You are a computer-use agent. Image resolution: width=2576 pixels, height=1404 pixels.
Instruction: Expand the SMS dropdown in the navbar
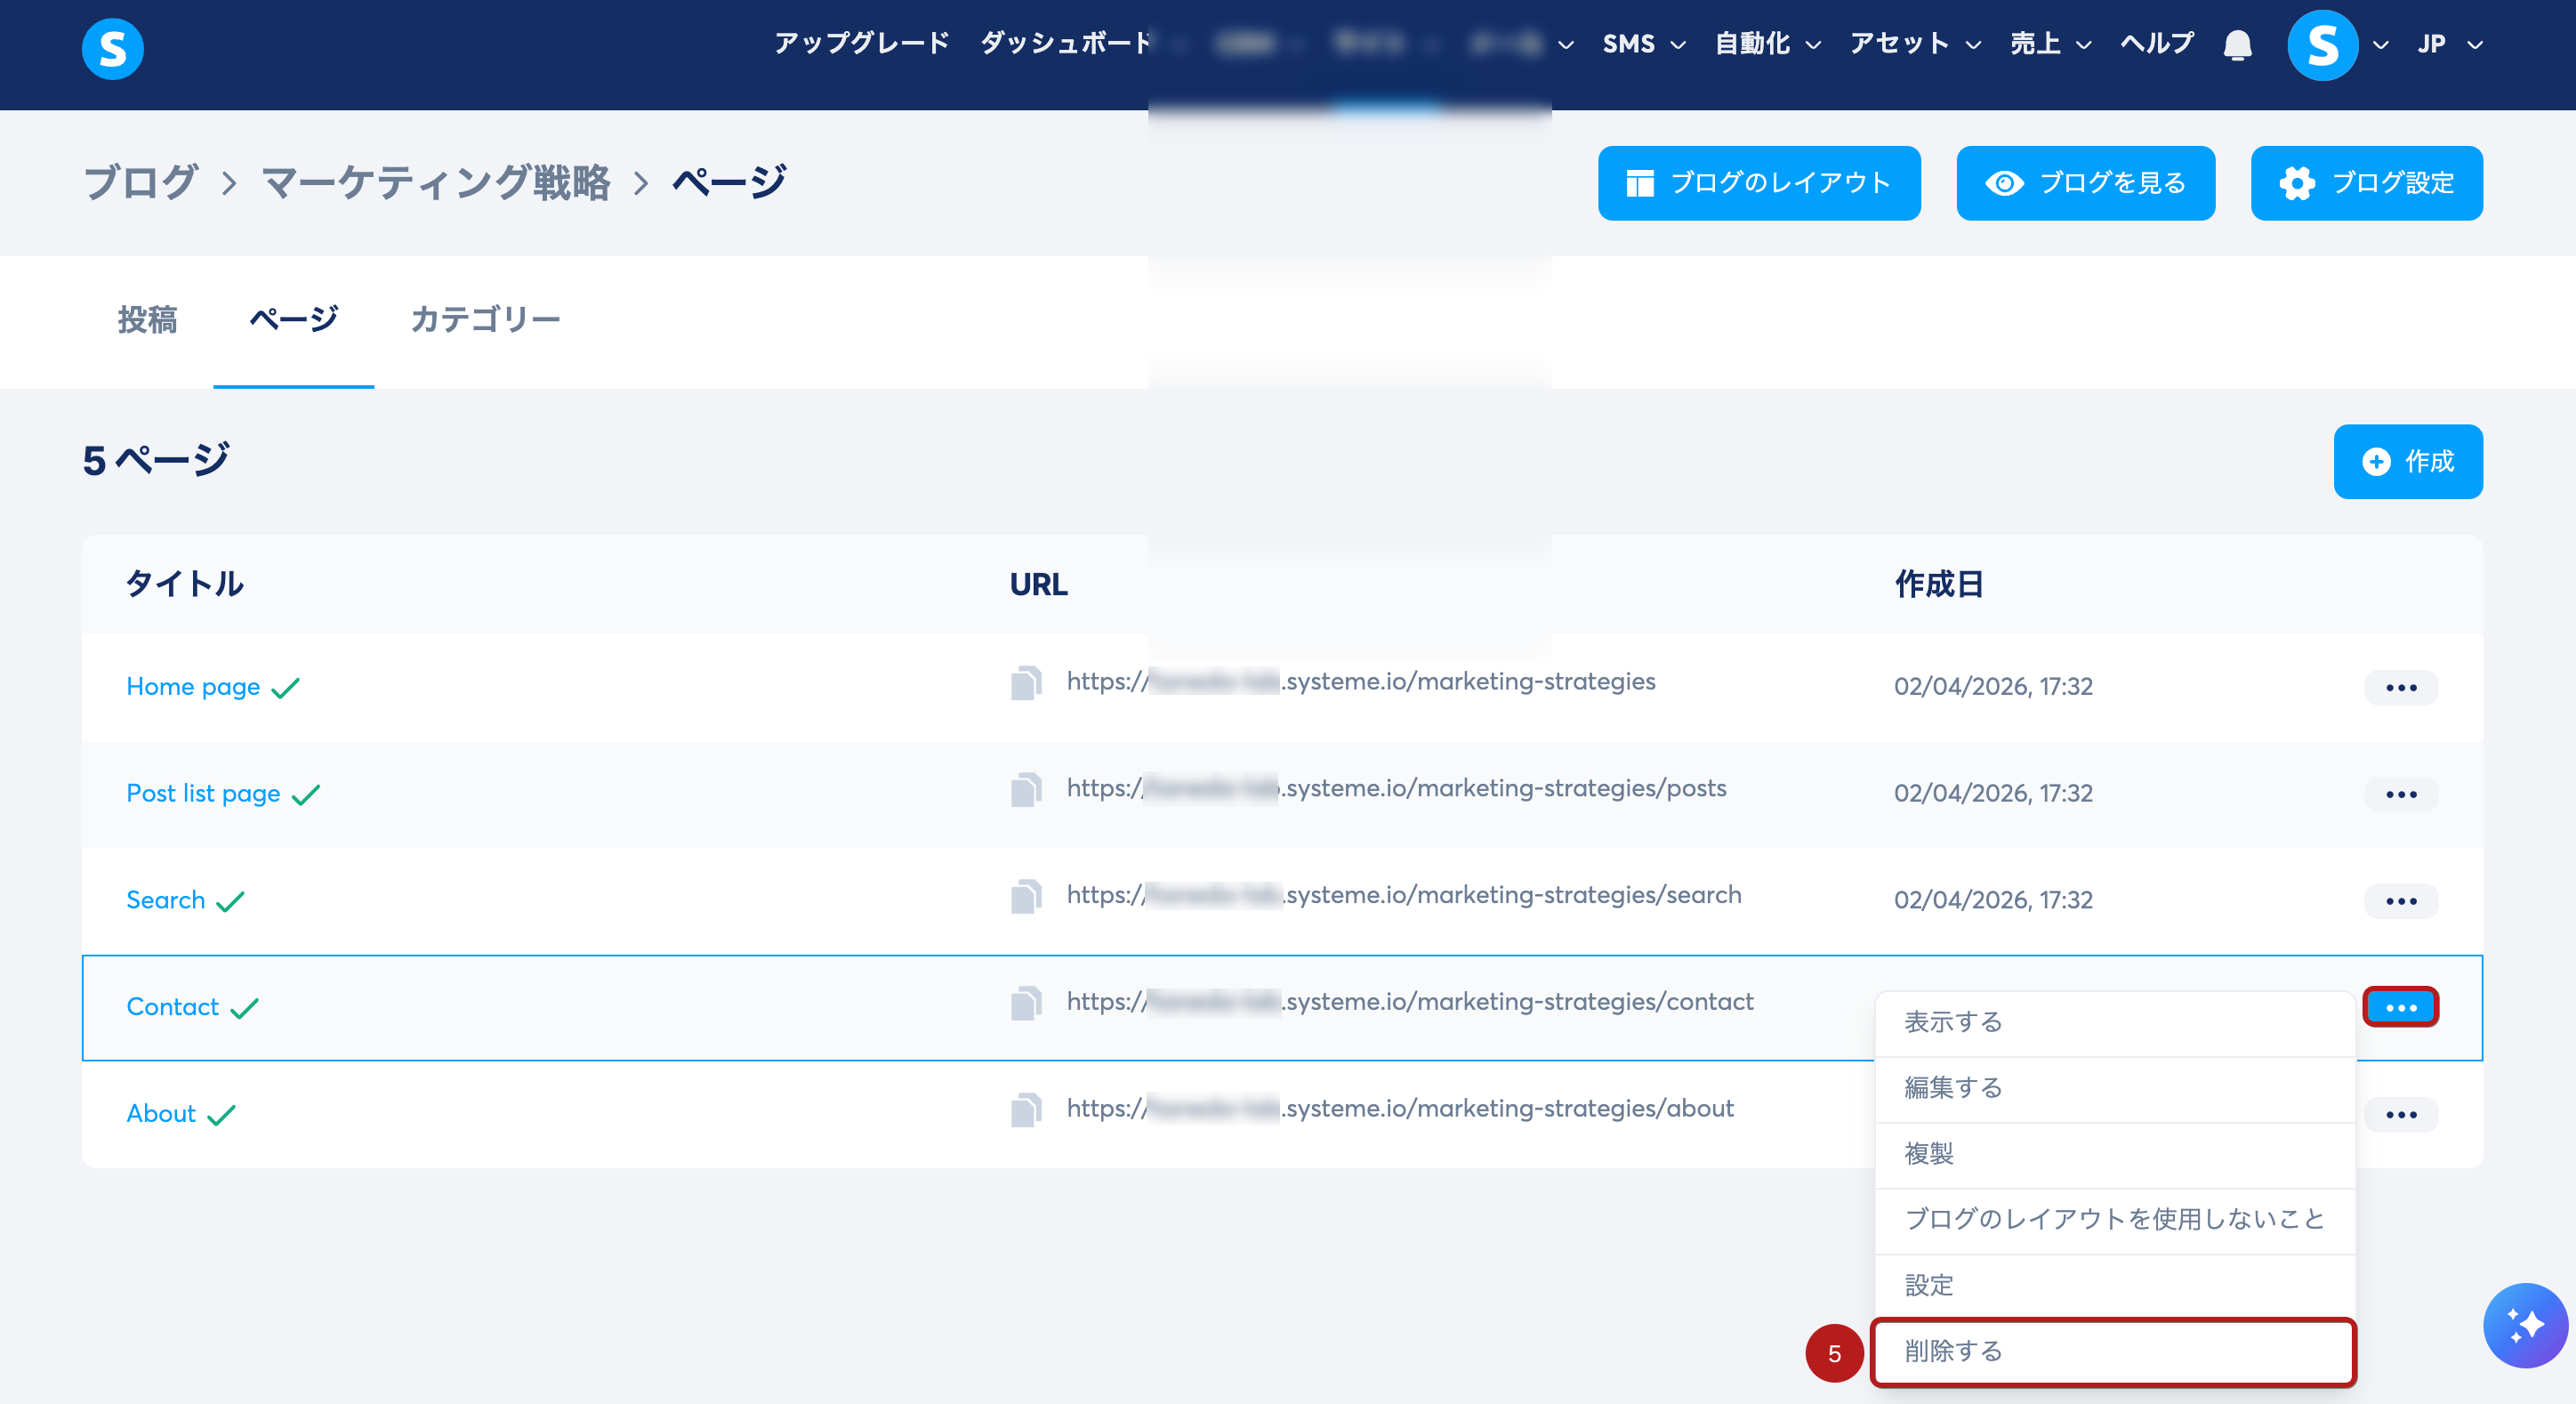click(x=1643, y=44)
